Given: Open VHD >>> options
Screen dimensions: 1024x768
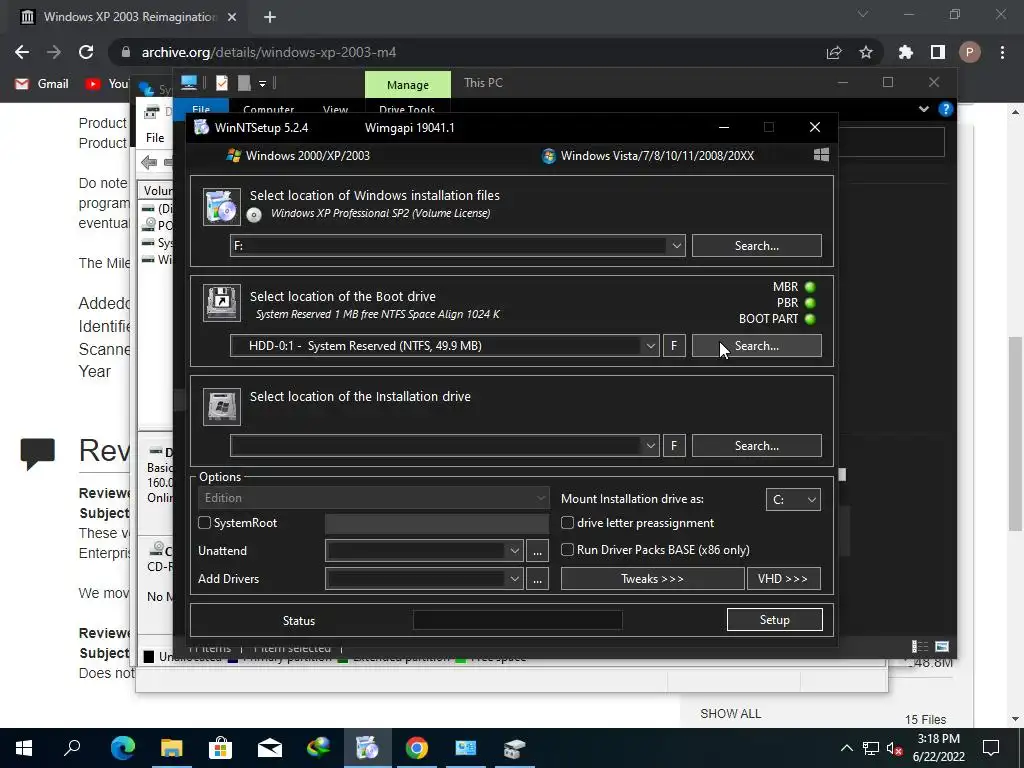Looking at the screenshot, I should coord(783,579).
